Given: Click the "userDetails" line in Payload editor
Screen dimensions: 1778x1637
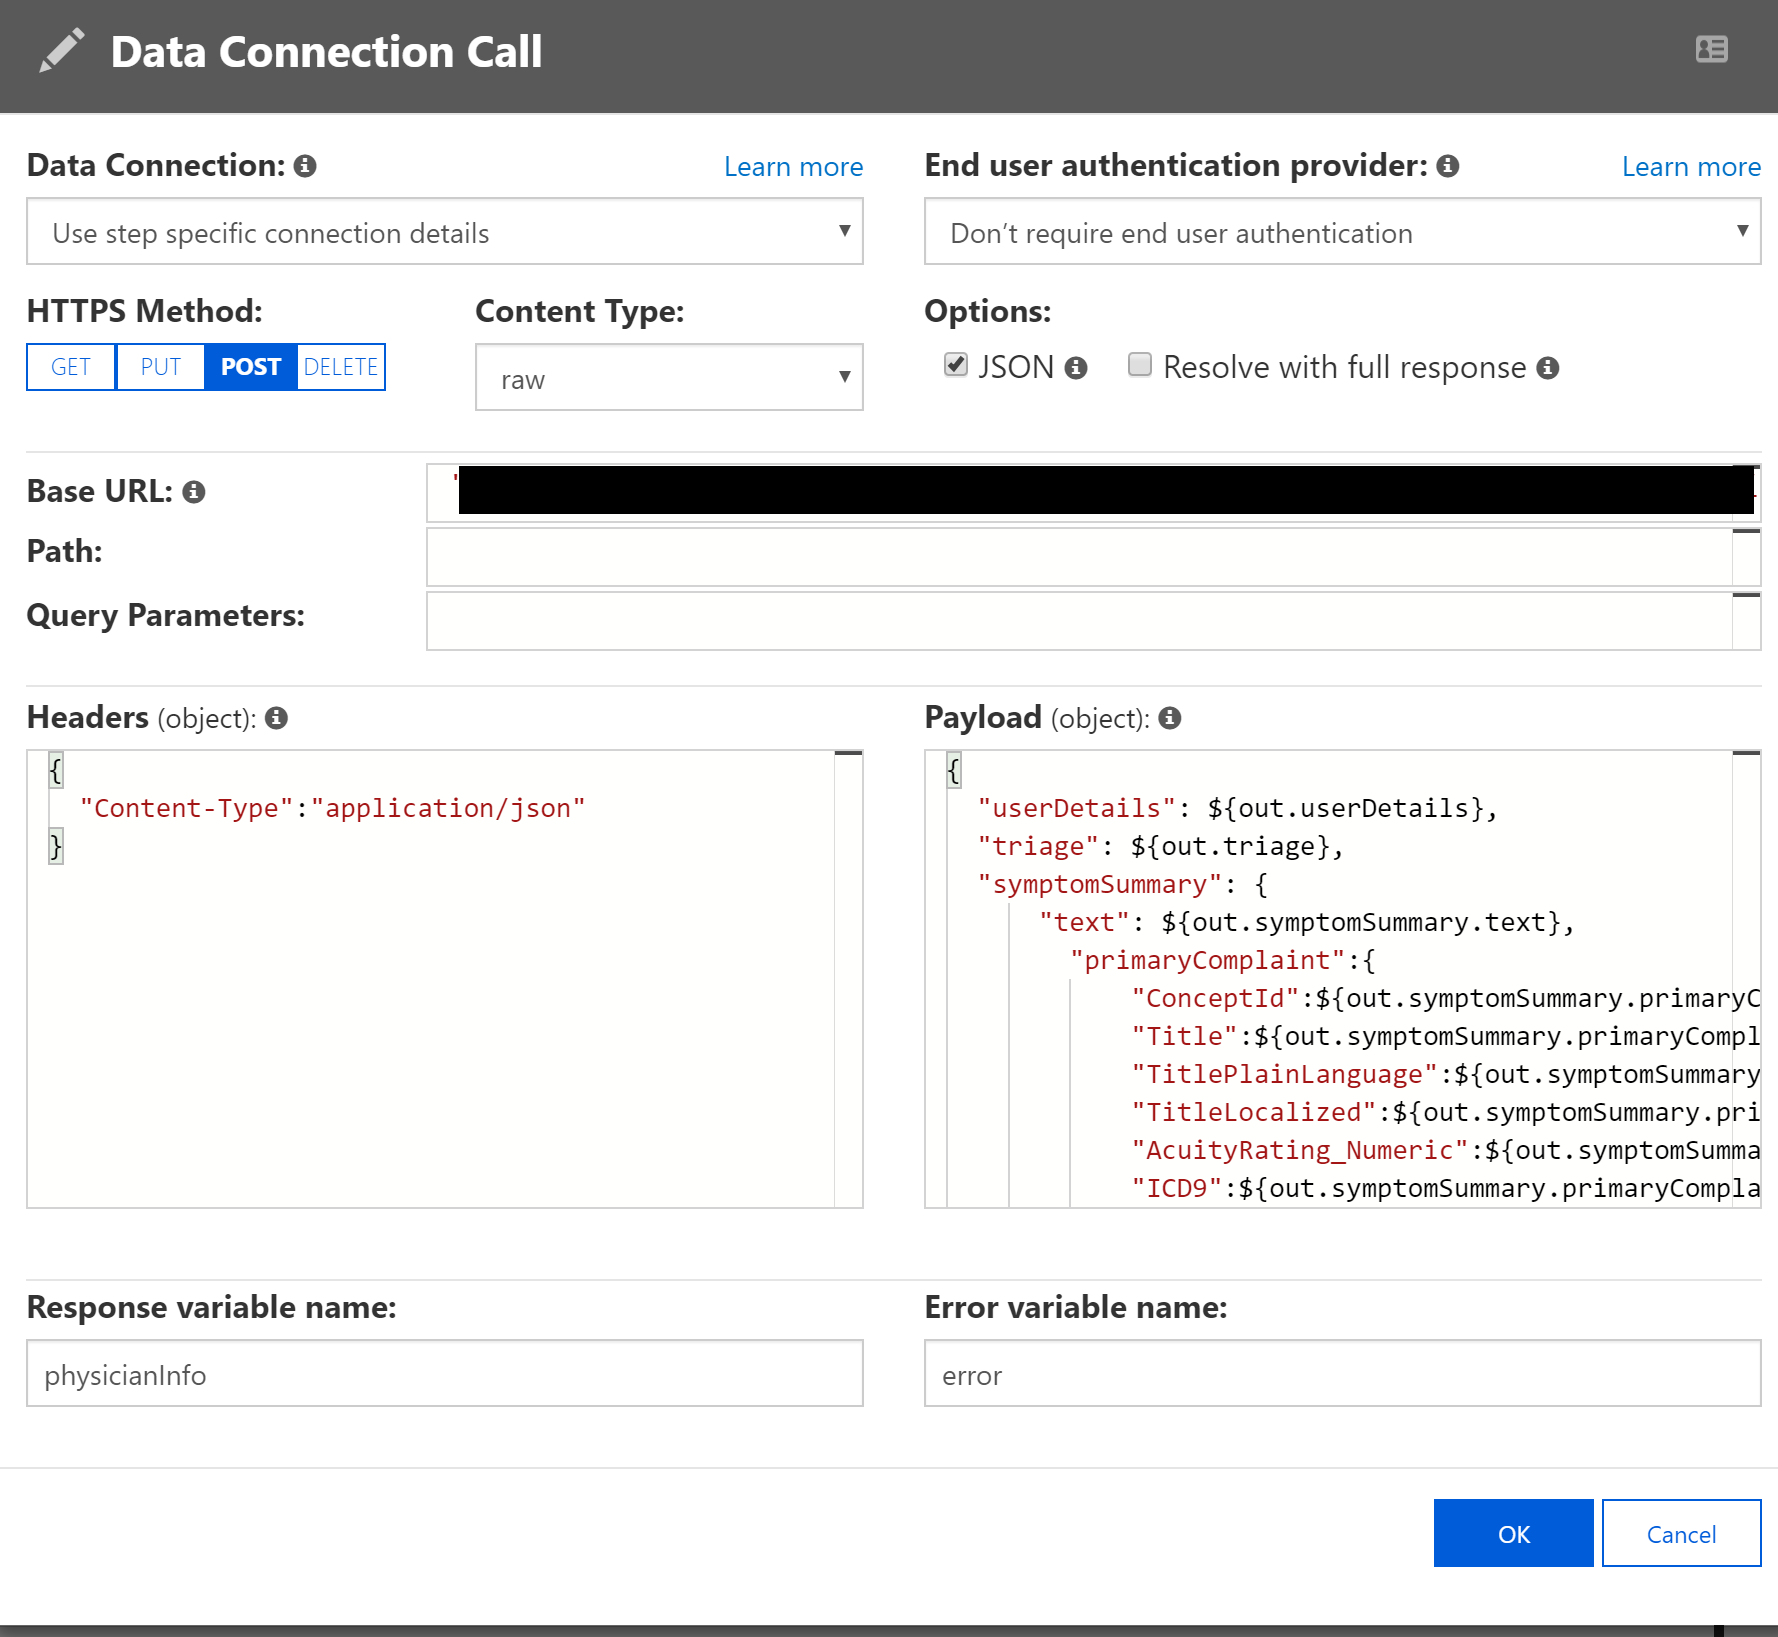Looking at the screenshot, I should (x=1237, y=808).
